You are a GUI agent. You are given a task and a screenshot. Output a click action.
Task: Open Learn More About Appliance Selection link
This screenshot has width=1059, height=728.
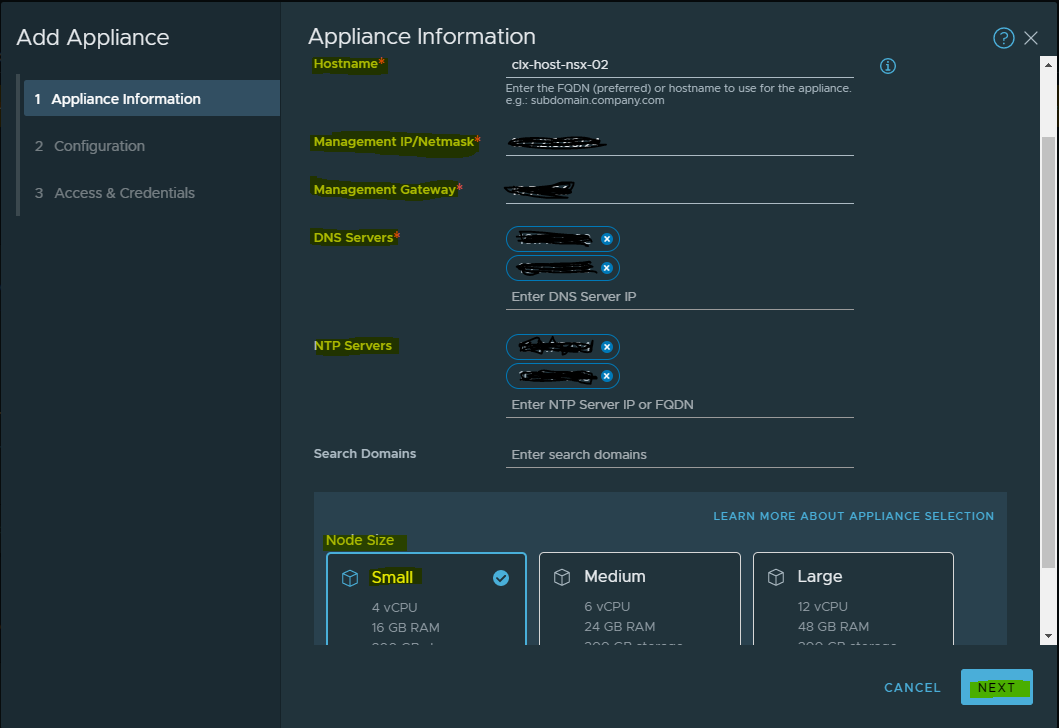854,516
